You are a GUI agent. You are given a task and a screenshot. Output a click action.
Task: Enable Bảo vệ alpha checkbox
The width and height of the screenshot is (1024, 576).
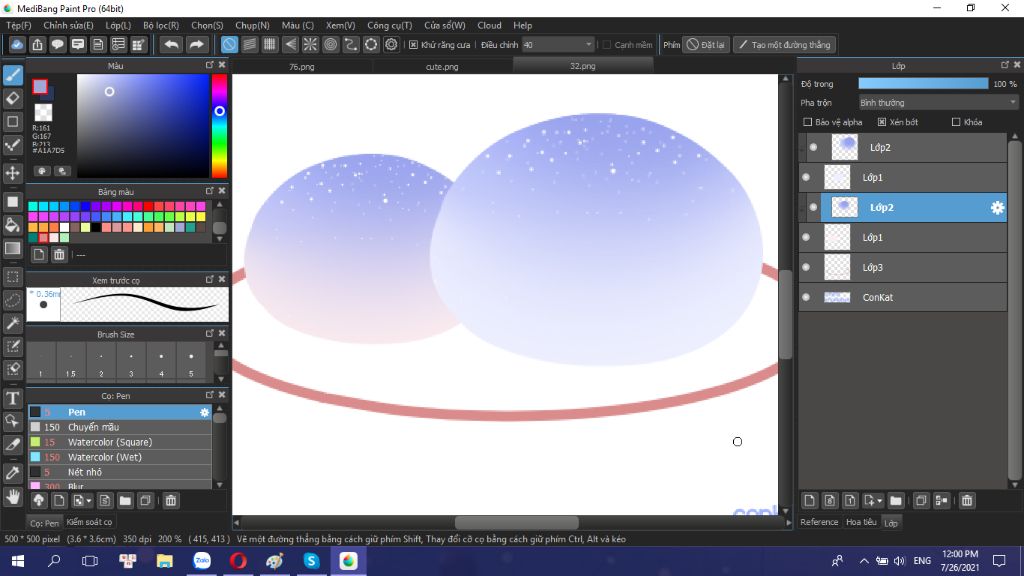coord(808,122)
